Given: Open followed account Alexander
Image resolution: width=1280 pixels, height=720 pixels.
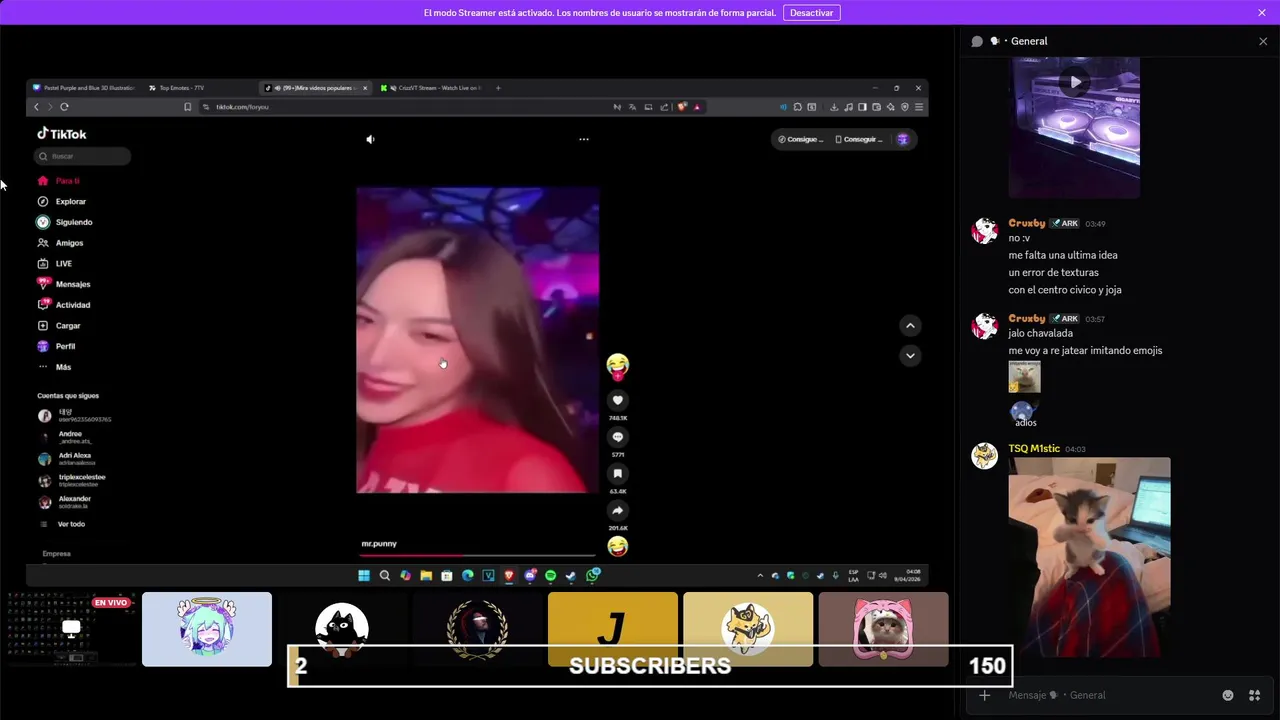Looking at the screenshot, I should click(x=65, y=502).
